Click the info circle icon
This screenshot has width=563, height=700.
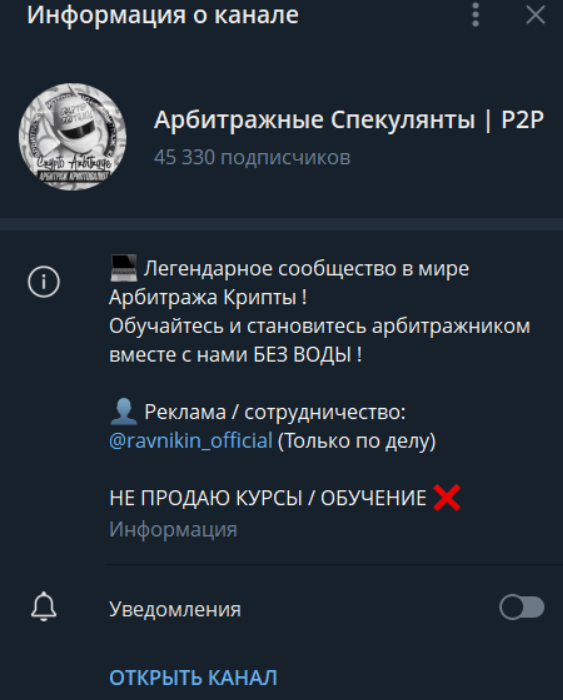[44, 282]
